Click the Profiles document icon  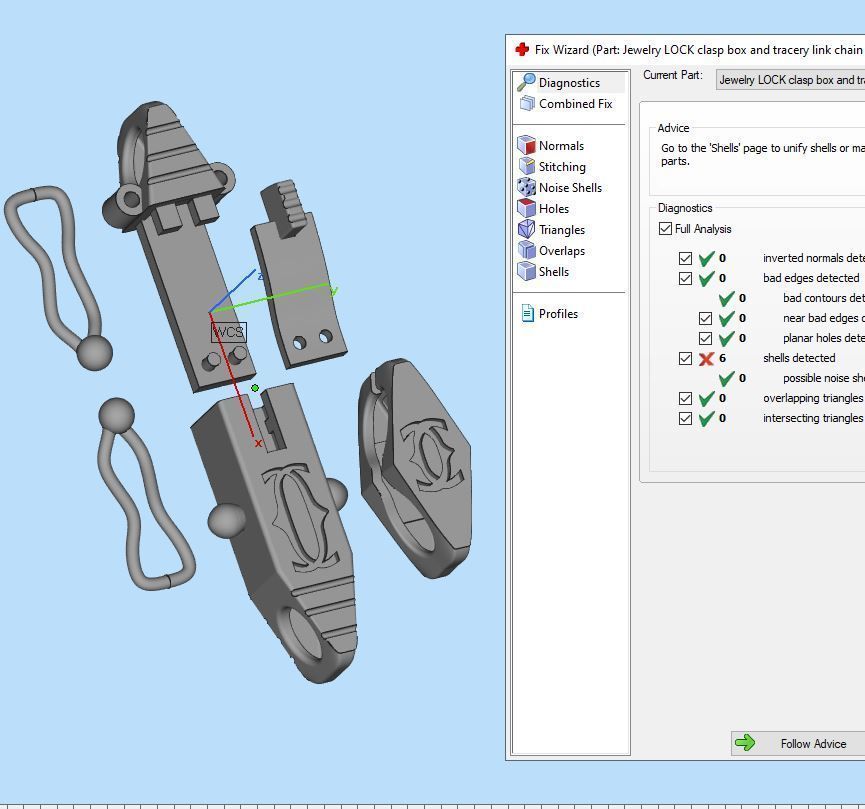point(527,313)
